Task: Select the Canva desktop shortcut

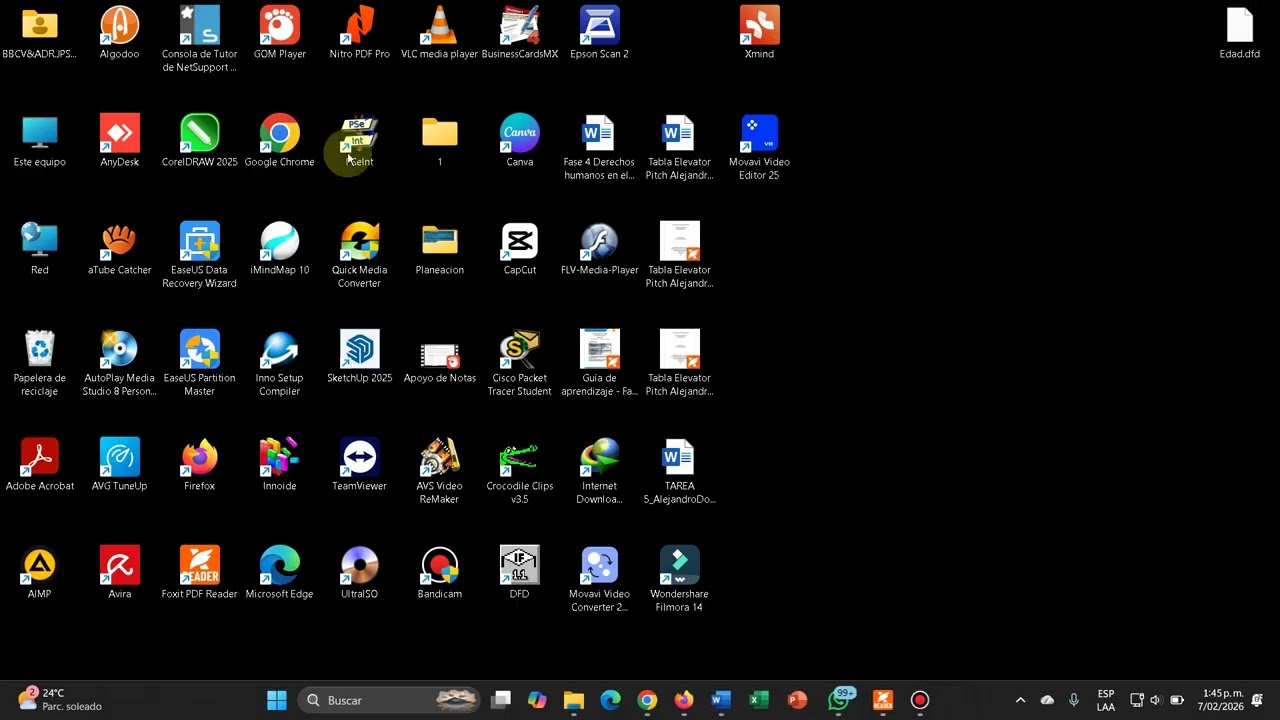Action: click(x=519, y=133)
